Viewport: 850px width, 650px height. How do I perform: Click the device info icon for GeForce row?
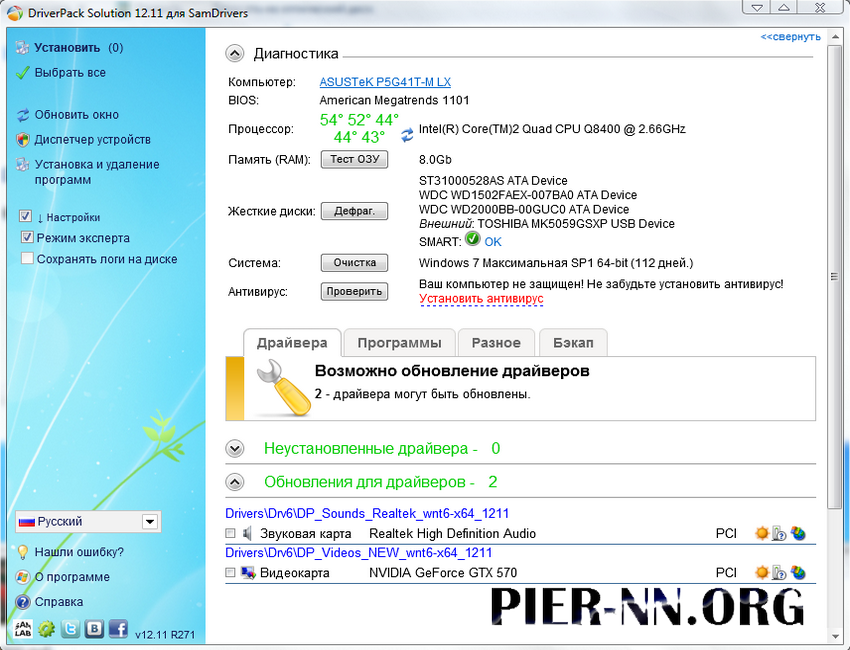[x=779, y=572]
